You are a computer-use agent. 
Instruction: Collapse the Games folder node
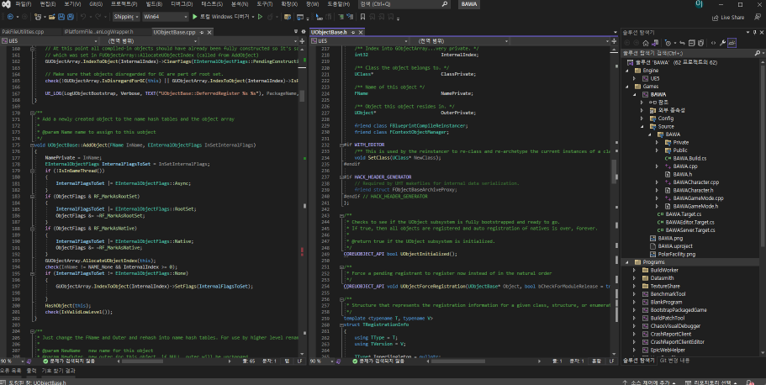point(627,86)
